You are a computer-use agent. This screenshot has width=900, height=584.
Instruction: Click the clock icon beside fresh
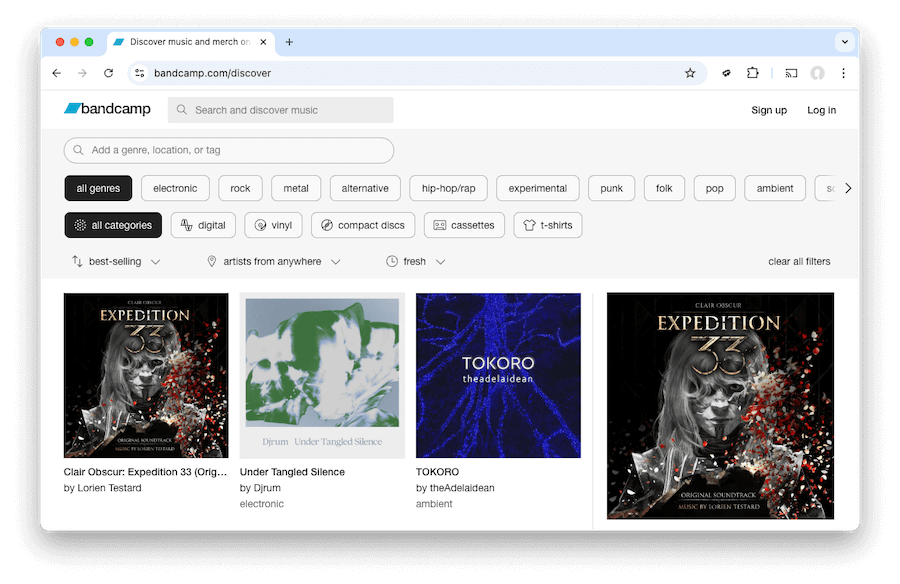pos(392,261)
